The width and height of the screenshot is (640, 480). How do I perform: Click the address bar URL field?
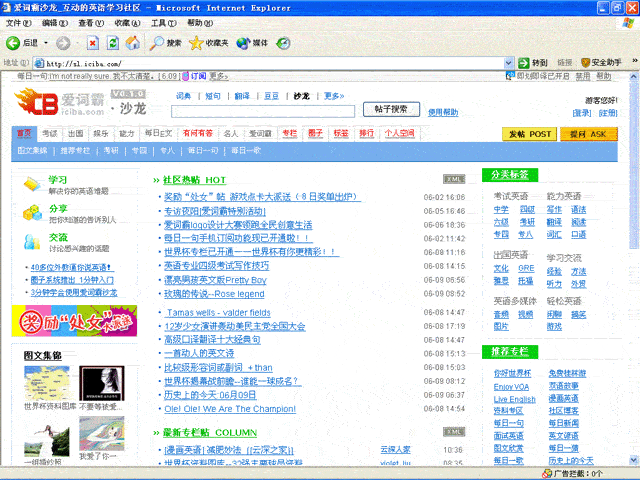[269, 63]
